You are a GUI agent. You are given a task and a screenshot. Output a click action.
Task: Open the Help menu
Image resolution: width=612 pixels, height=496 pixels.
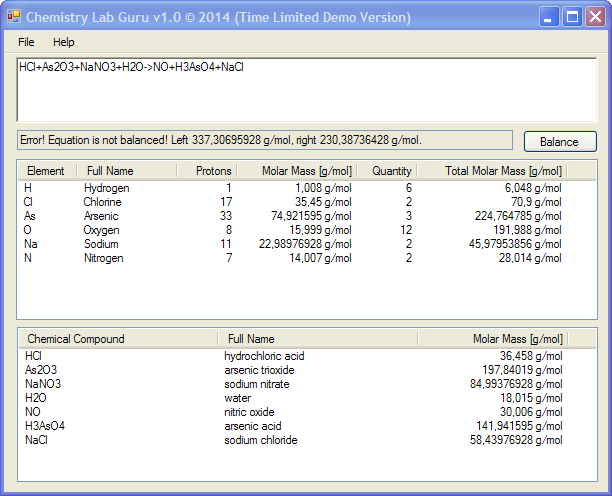[64, 42]
